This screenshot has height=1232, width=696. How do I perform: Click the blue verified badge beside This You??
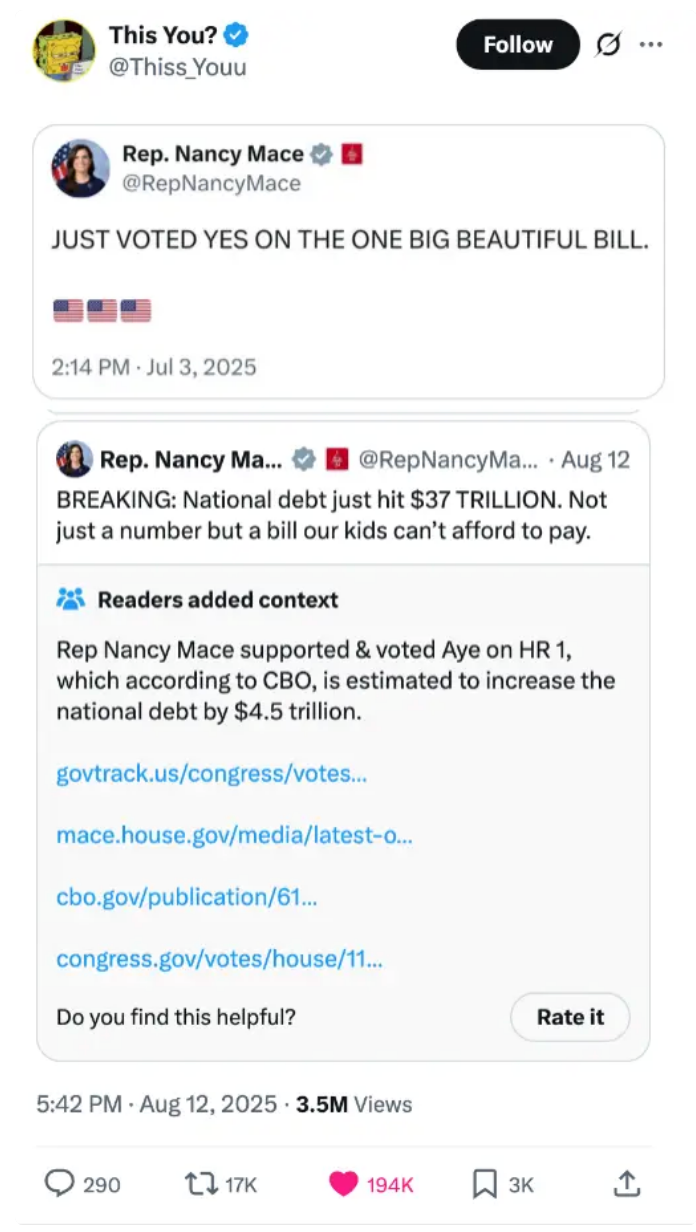pyautogui.click(x=234, y=35)
